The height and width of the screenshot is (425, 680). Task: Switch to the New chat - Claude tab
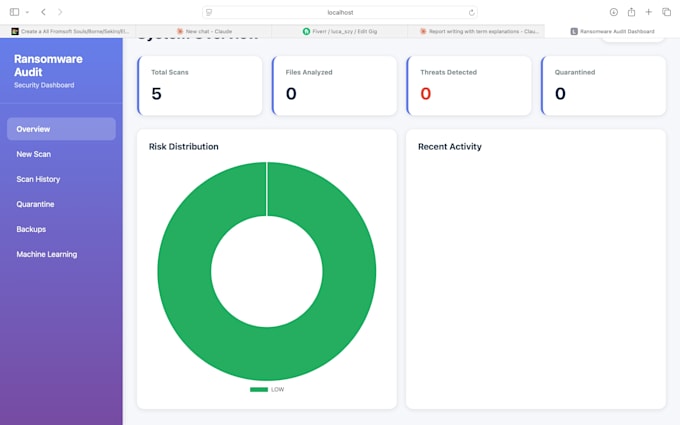(204, 31)
